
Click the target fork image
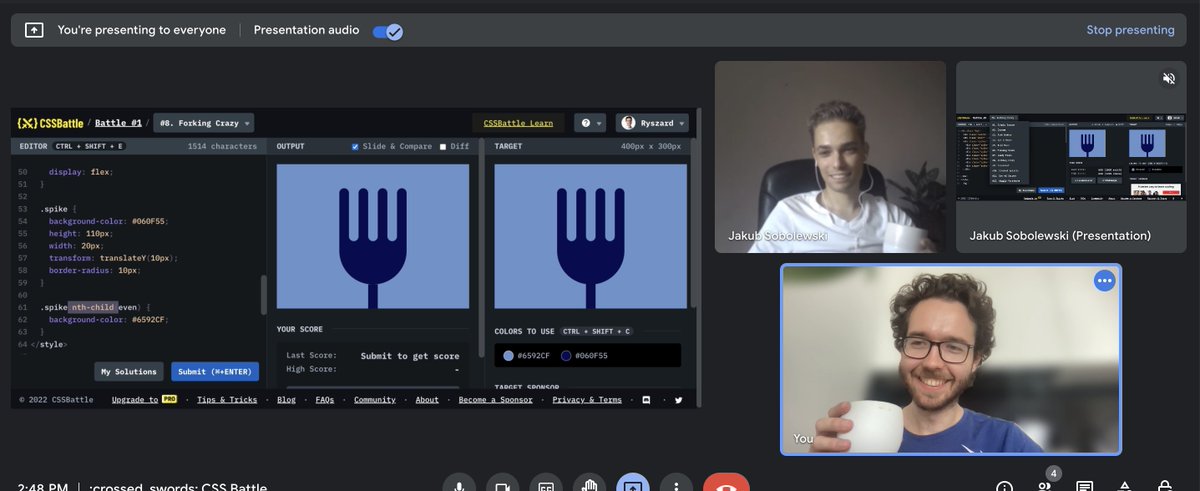[590, 236]
